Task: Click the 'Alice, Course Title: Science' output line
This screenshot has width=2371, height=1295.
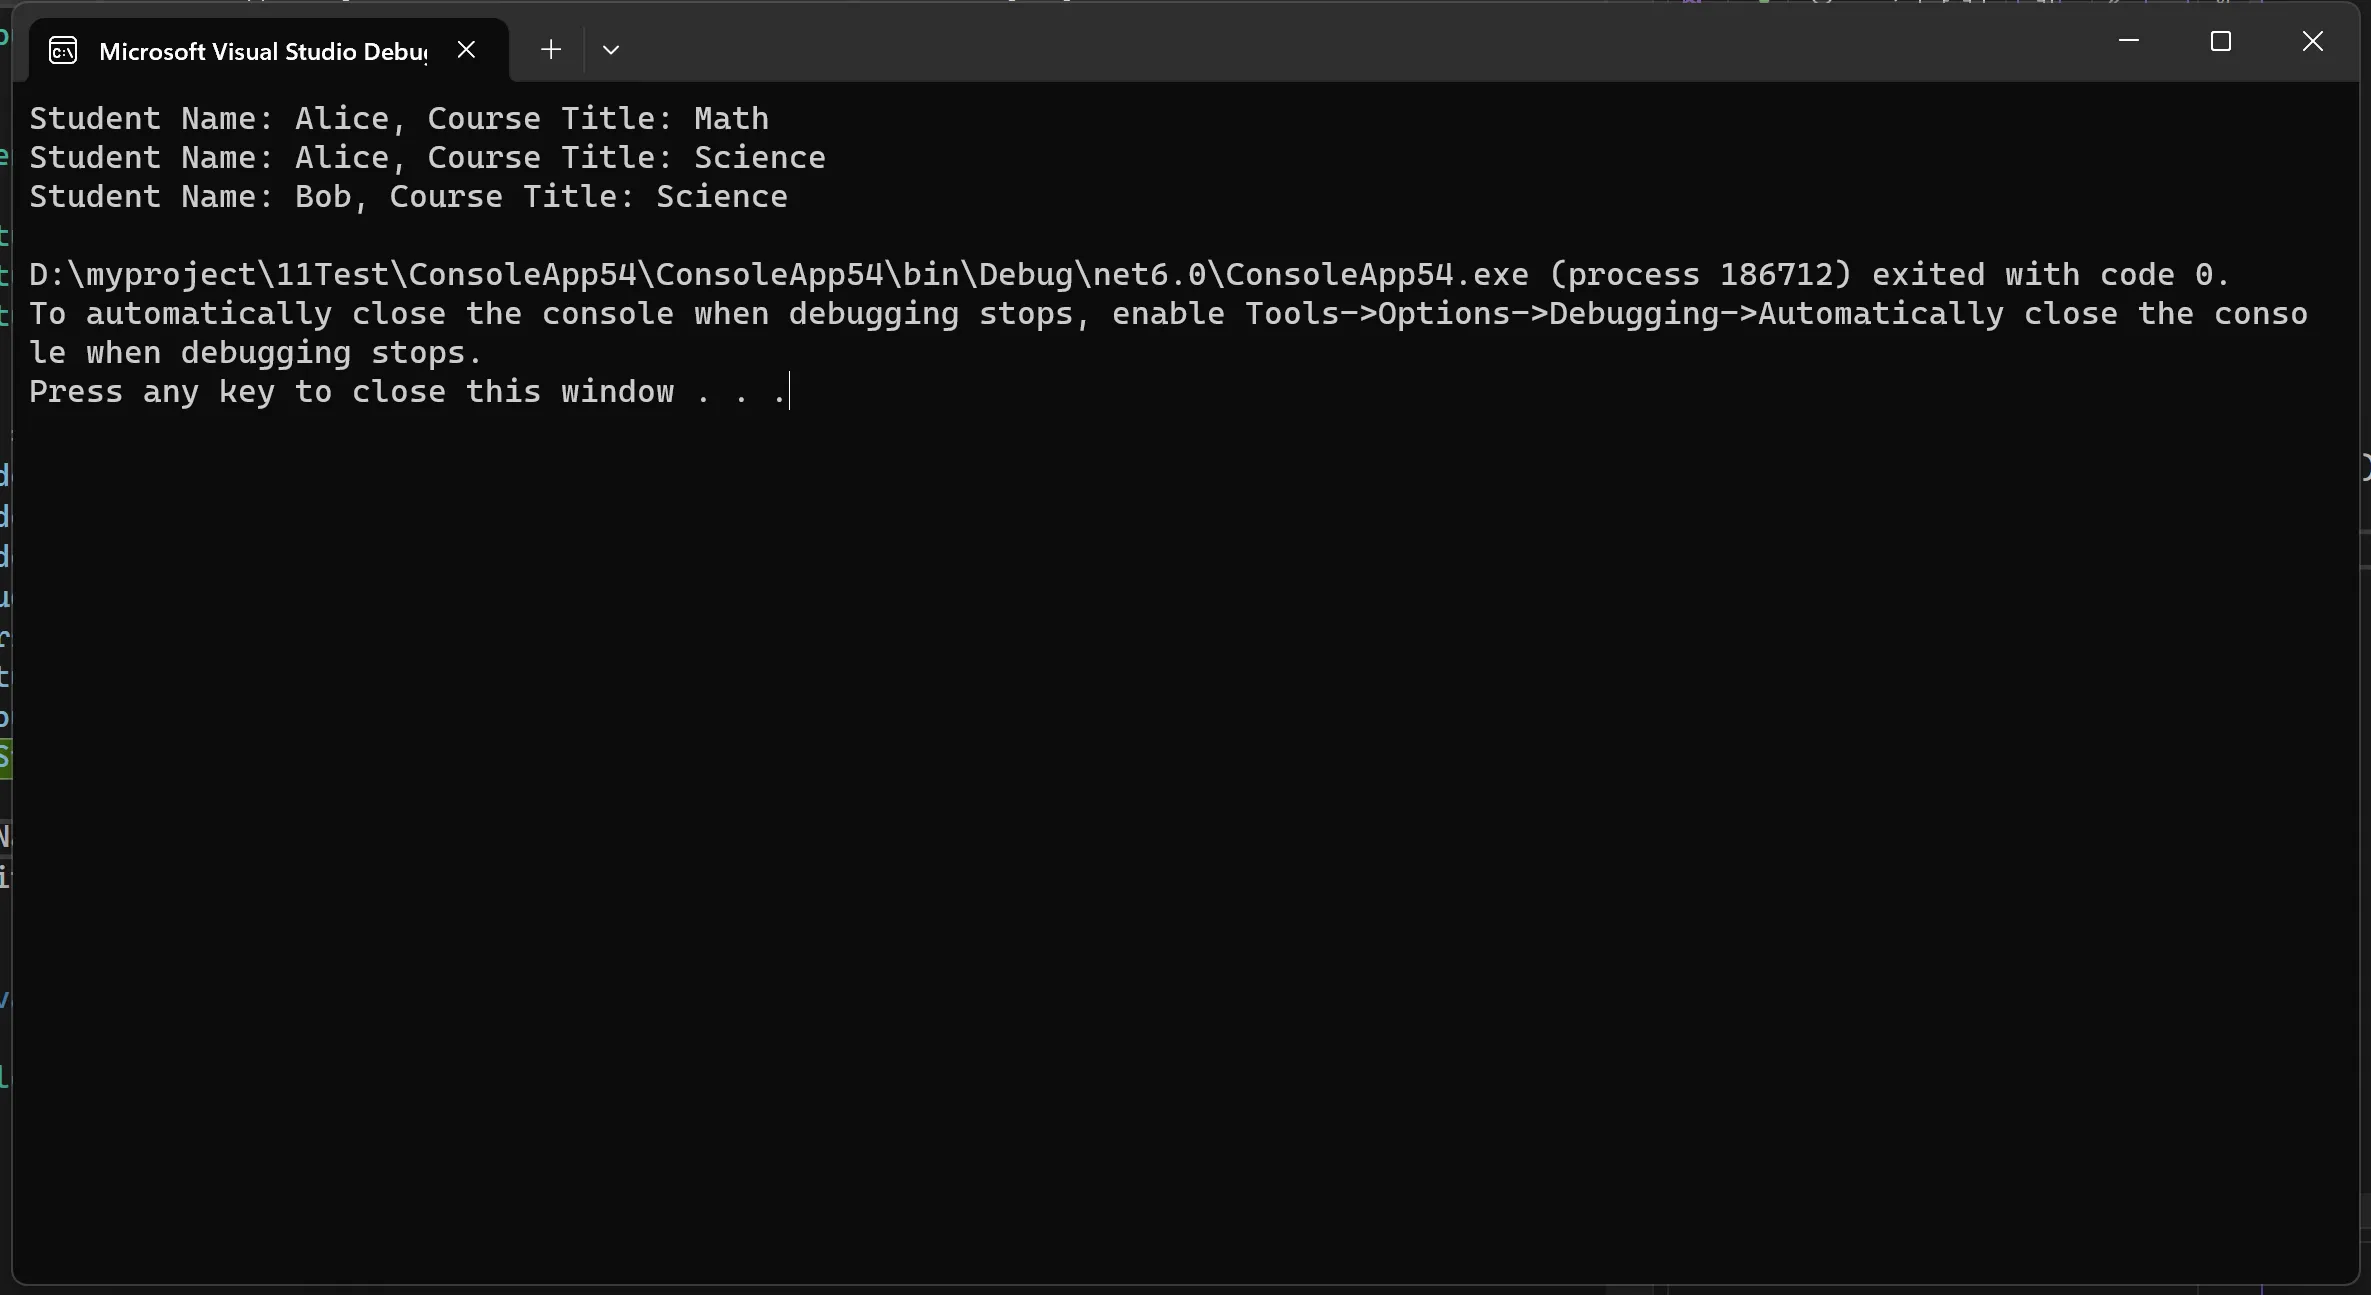Action: [x=427, y=157]
